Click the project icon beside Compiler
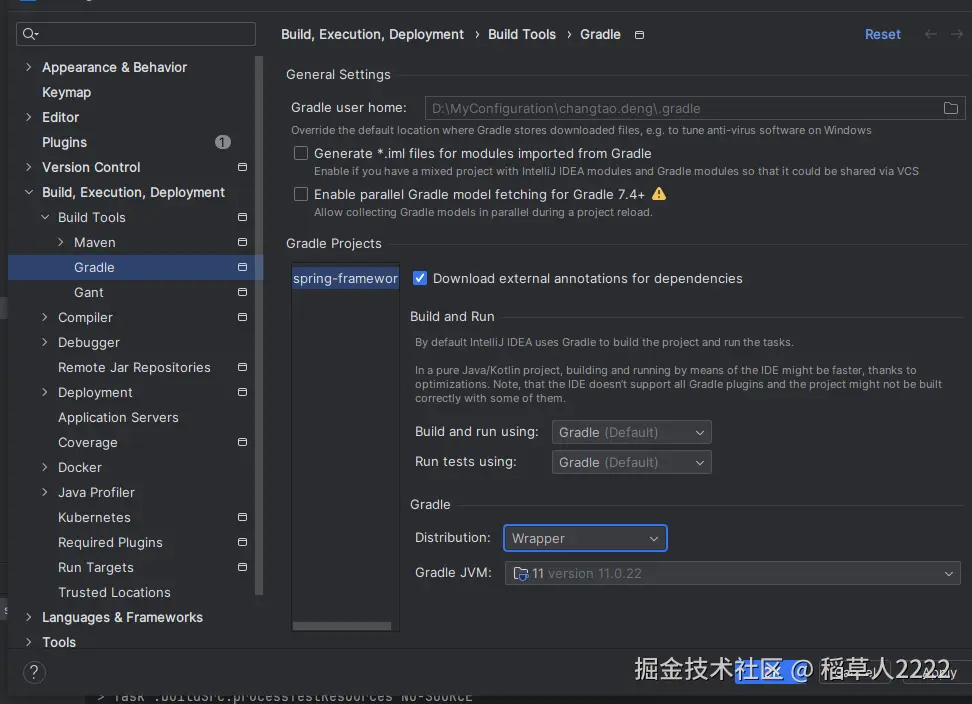 [x=242, y=317]
